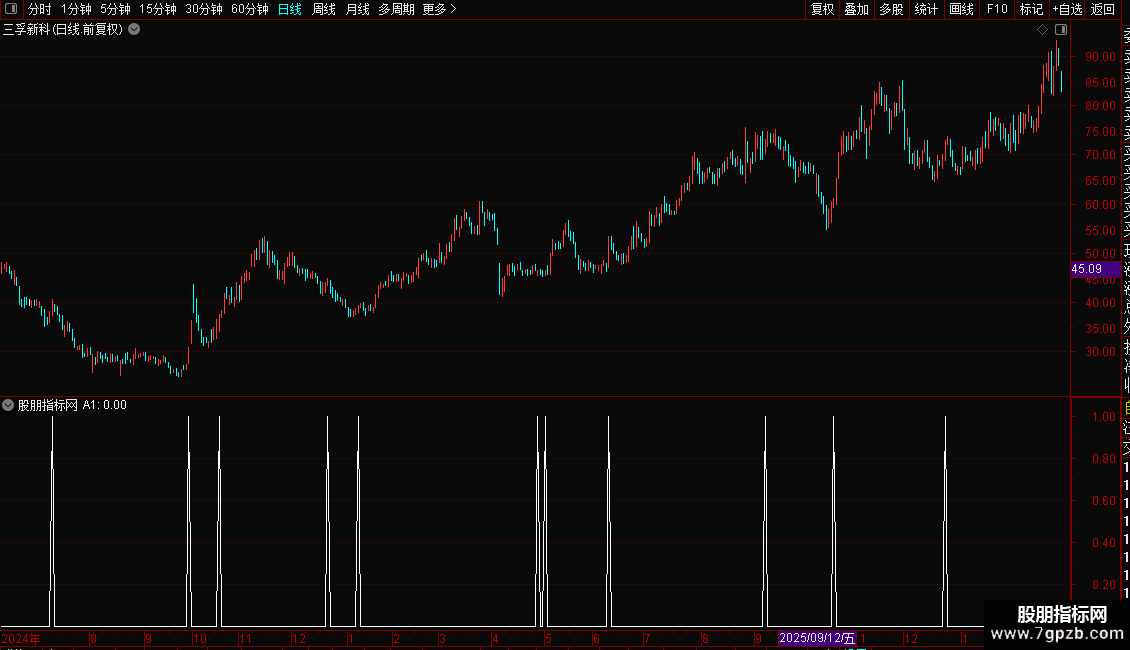Click the 2025/09/12/五 date marker
Screen dimensions: 1130x650
coord(817,638)
